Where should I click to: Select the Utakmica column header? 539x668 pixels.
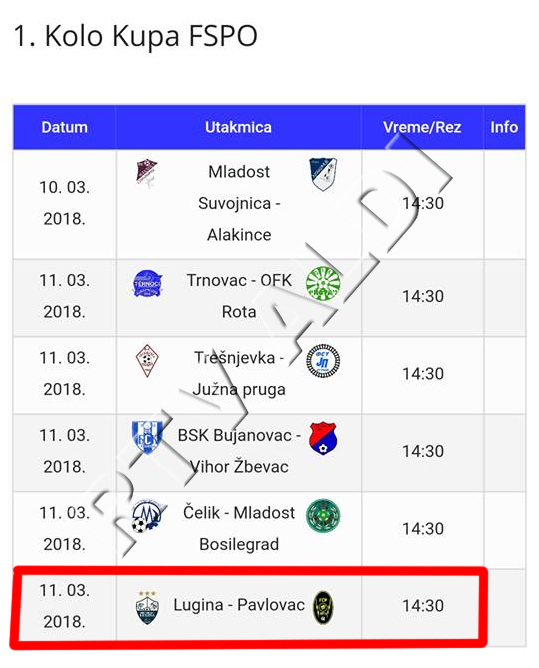(x=238, y=127)
